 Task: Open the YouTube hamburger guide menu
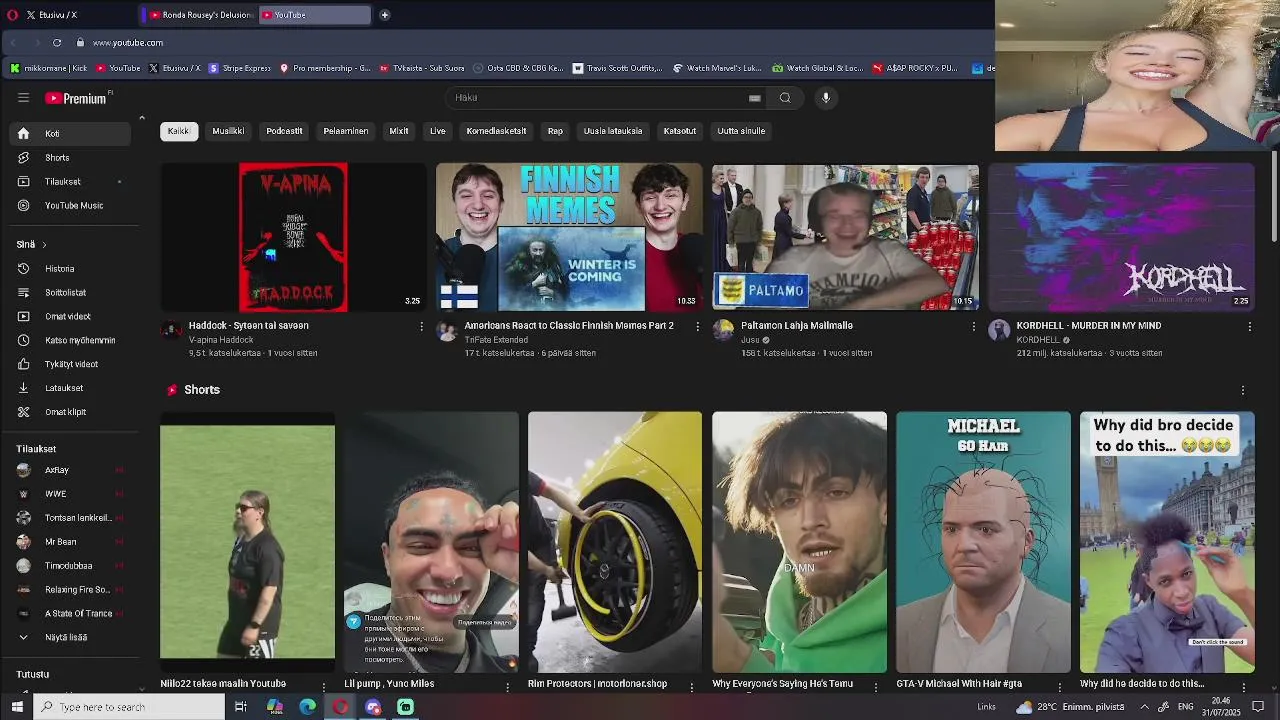click(x=23, y=97)
